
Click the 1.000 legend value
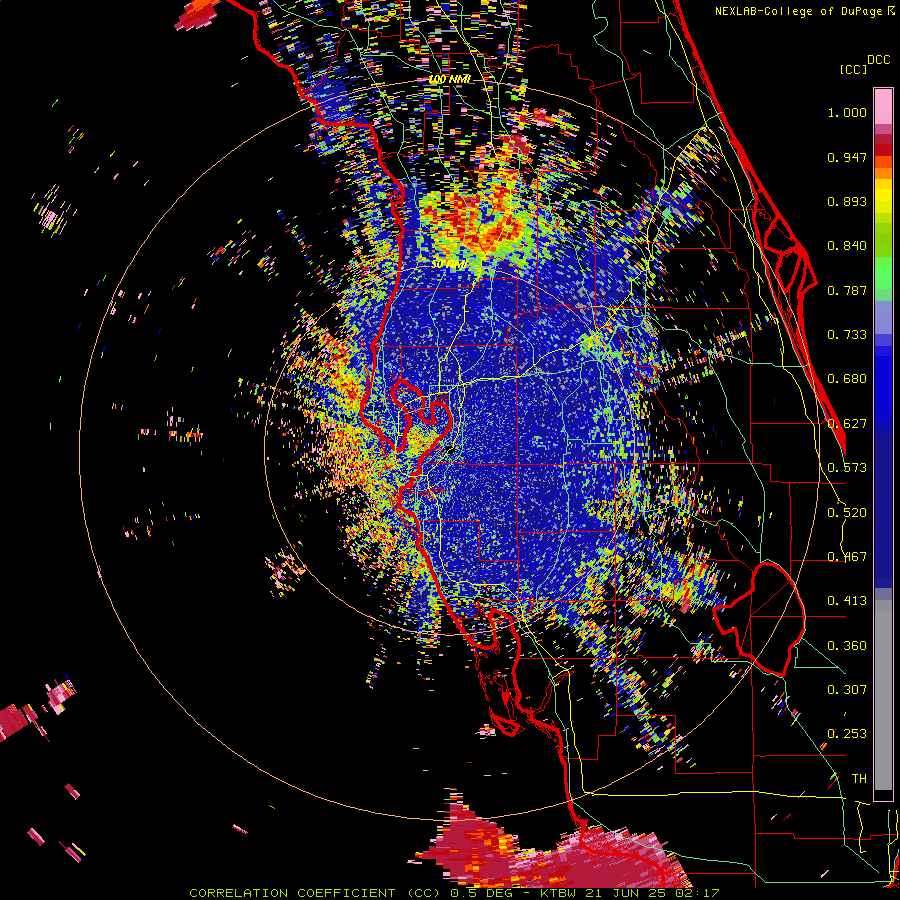click(x=847, y=112)
